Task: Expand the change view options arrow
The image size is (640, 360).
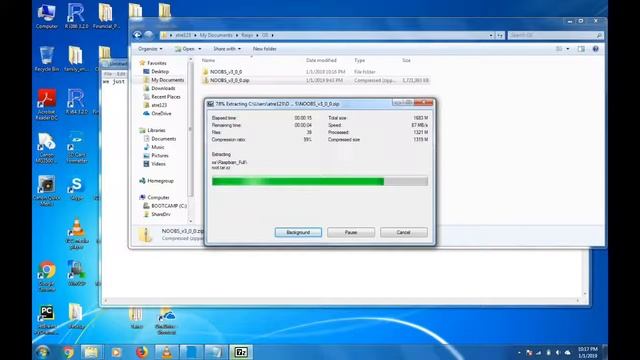Action: (568, 49)
